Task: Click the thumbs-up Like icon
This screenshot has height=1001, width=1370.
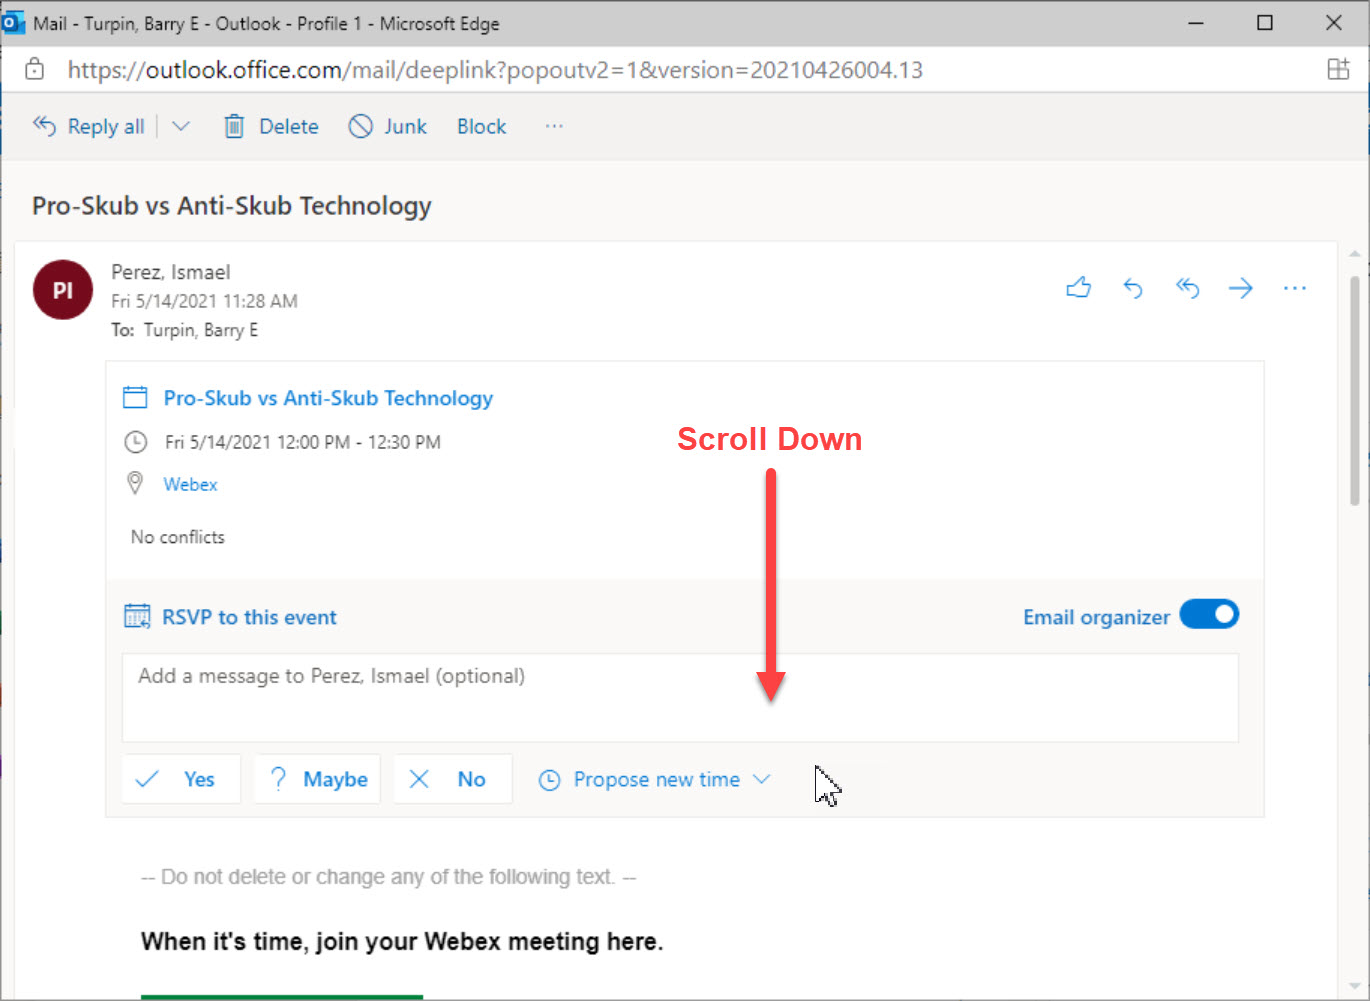Action: [1078, 288]
